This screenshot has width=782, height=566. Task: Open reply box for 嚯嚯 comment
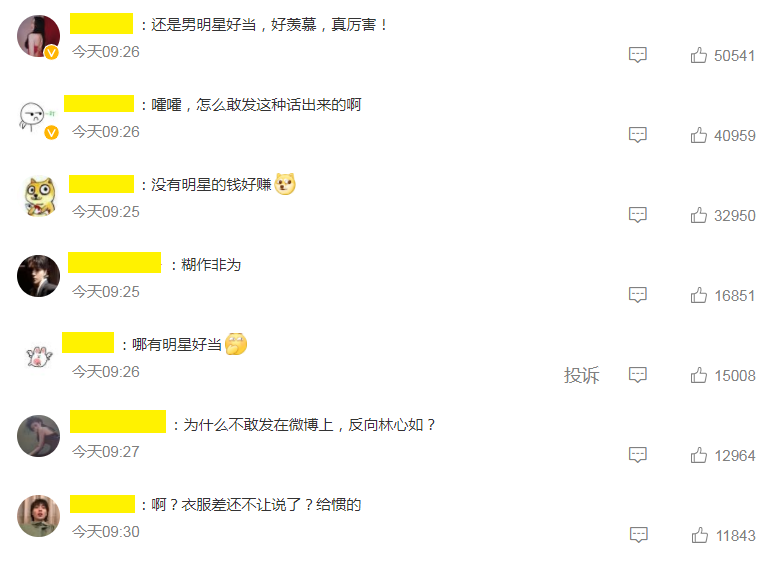[x=637, y=135]
